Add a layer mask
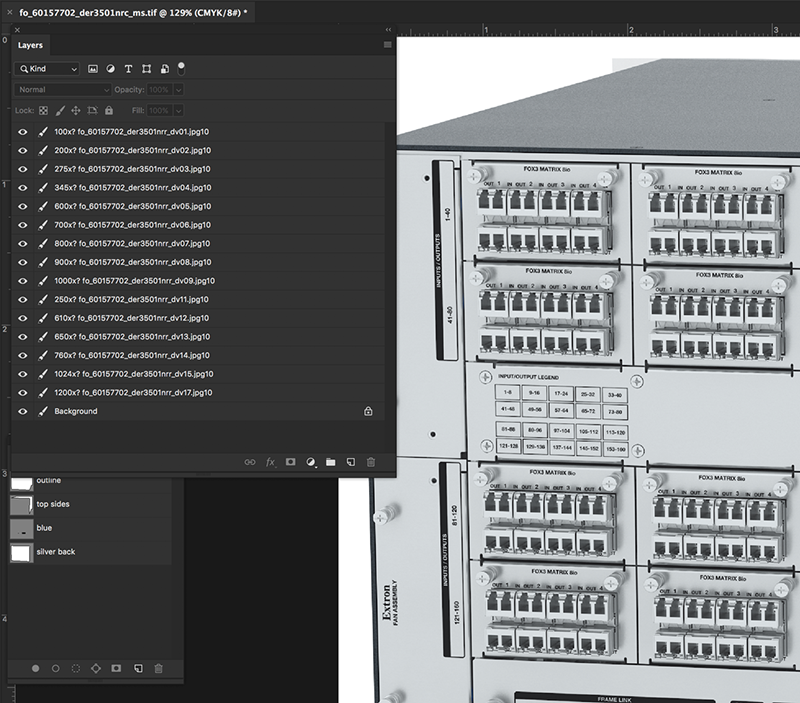The image size is (800, 703). (290, 462)
